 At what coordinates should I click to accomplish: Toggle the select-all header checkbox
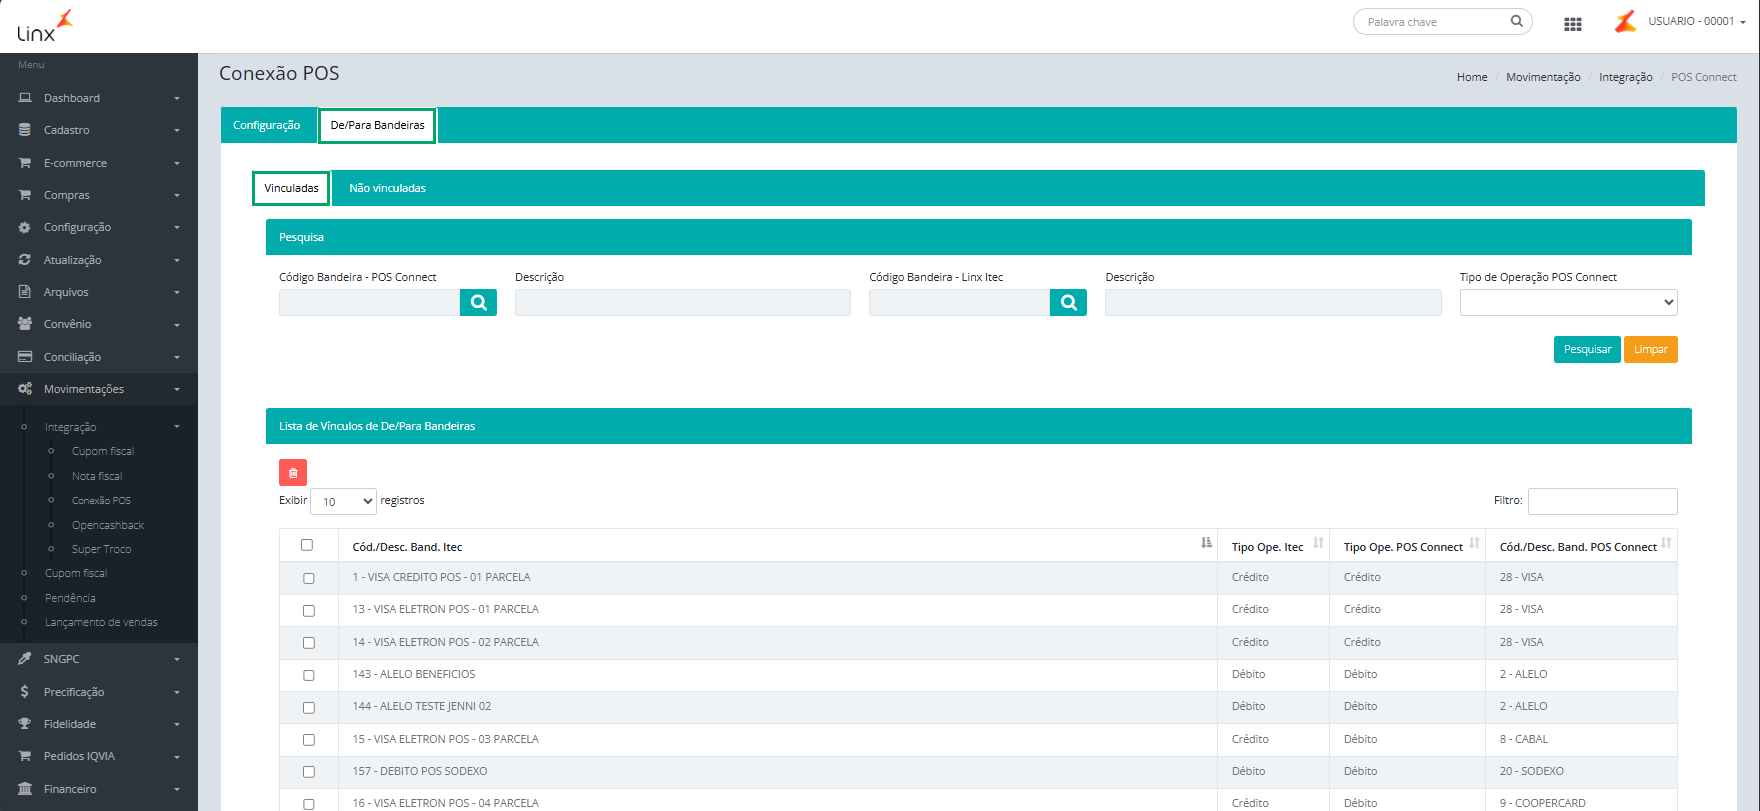tap(307, 545)
